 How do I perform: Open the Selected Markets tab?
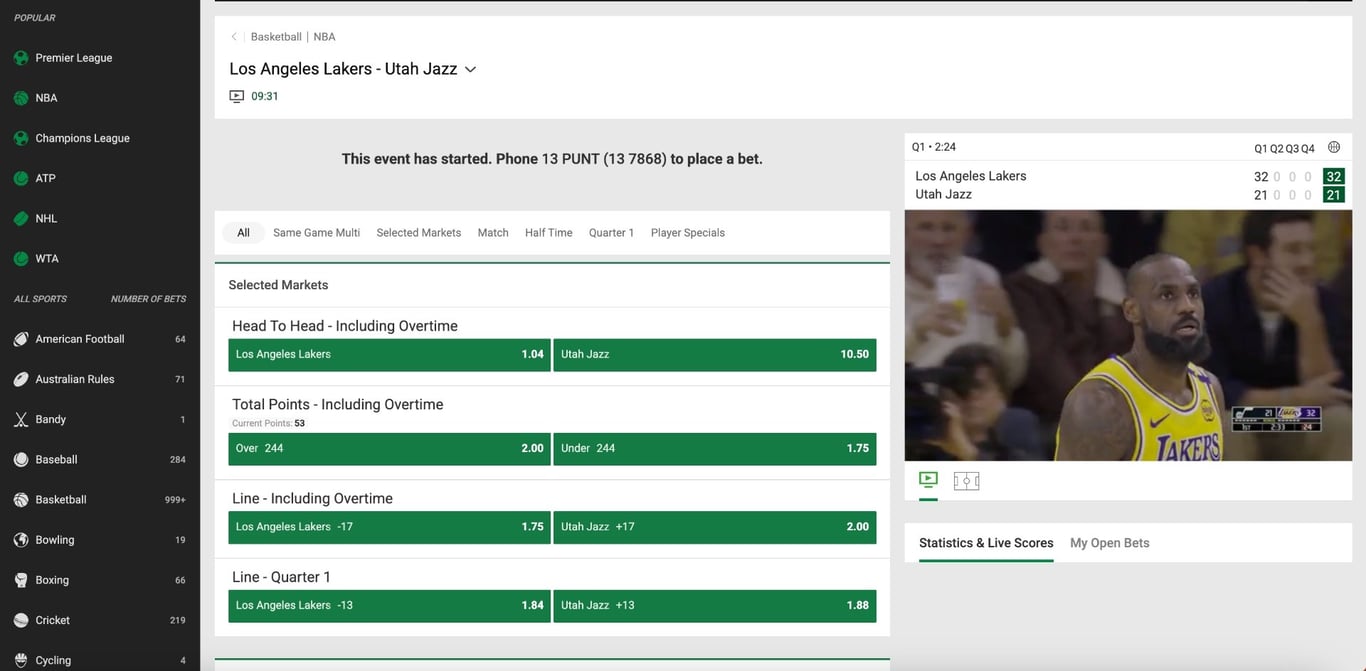[x=418, y=233]
